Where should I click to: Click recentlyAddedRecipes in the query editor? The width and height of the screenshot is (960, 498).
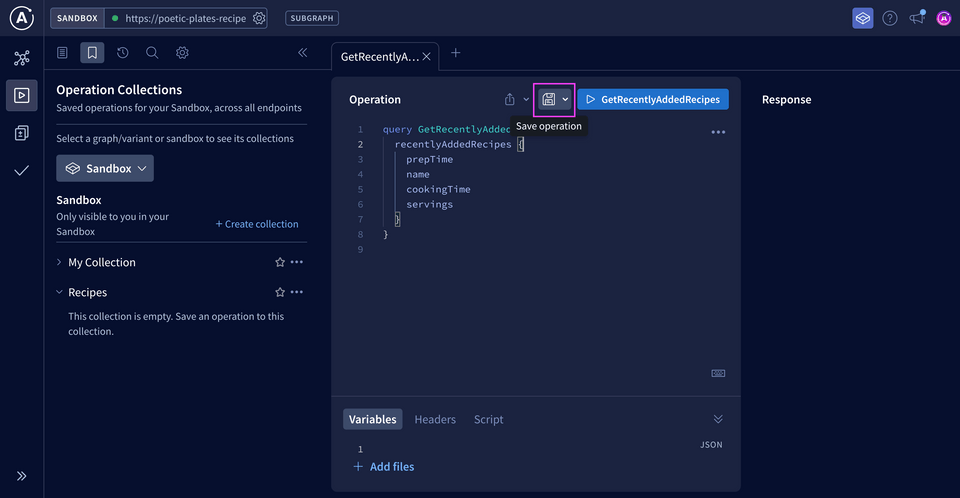pos(453,145)
